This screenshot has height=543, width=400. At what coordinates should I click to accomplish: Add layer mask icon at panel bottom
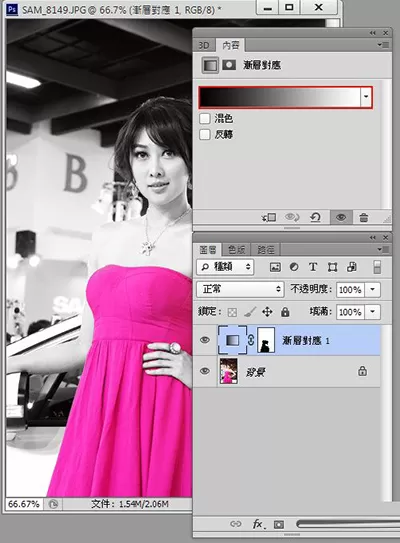pos(278,525)
